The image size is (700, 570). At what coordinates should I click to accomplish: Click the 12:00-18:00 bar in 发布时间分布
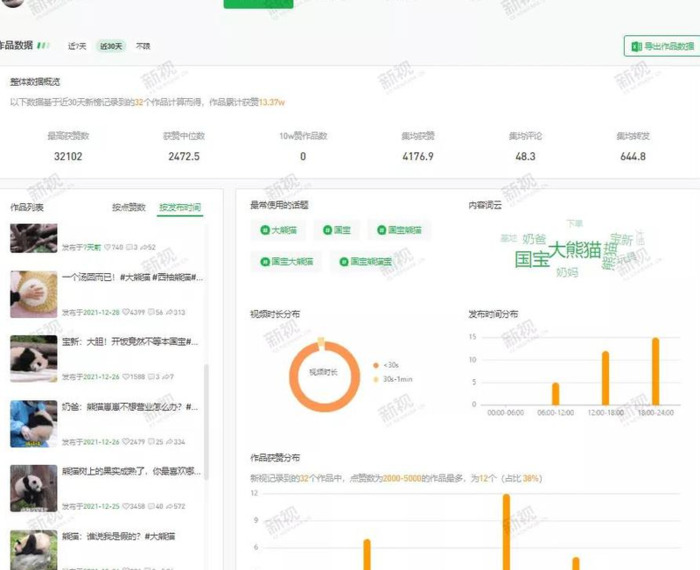tap(605, 378)
